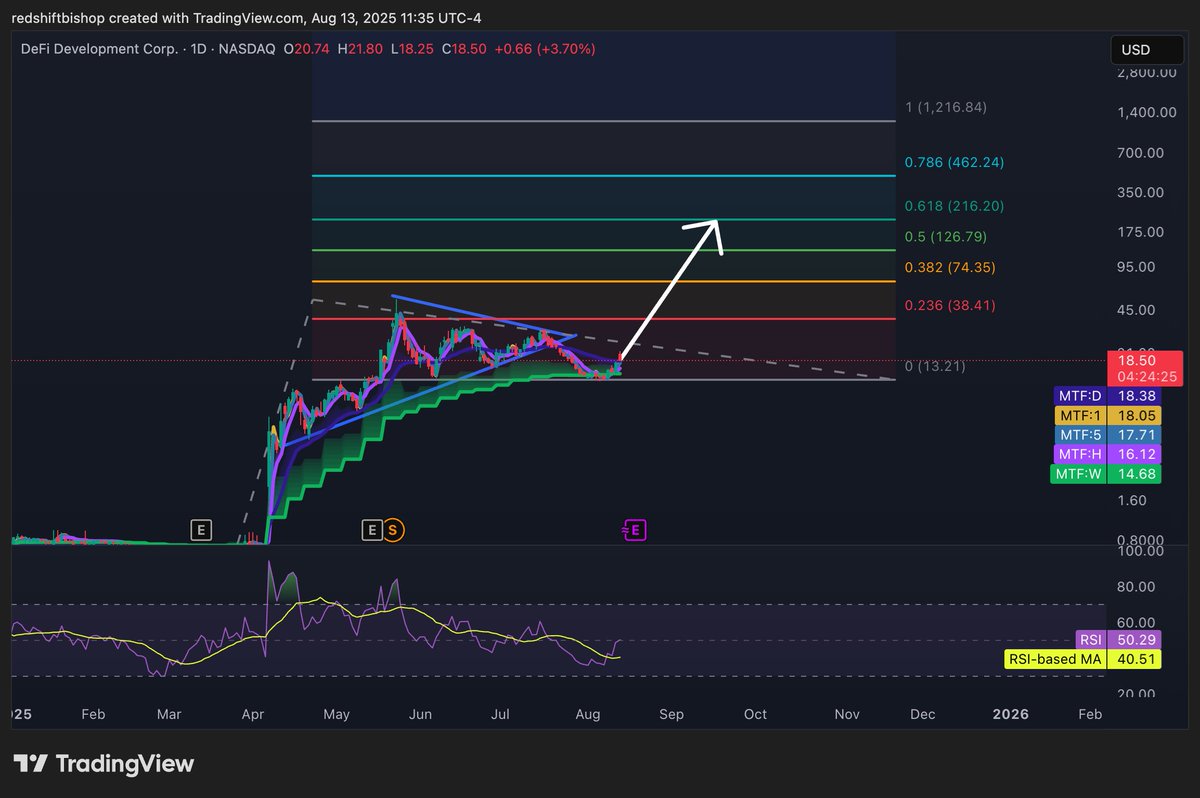Click the MTF:W 14.68 price label

point(1106,474)
